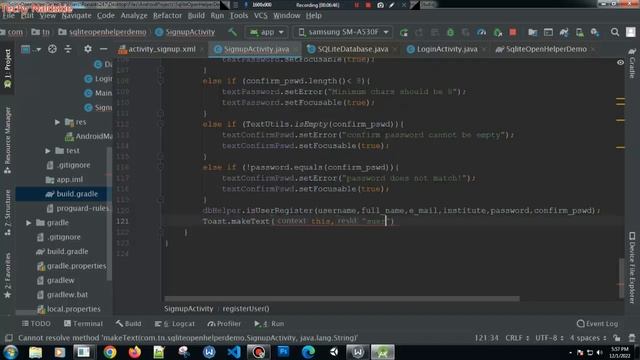Open the Refactor menu

[167, 16]
